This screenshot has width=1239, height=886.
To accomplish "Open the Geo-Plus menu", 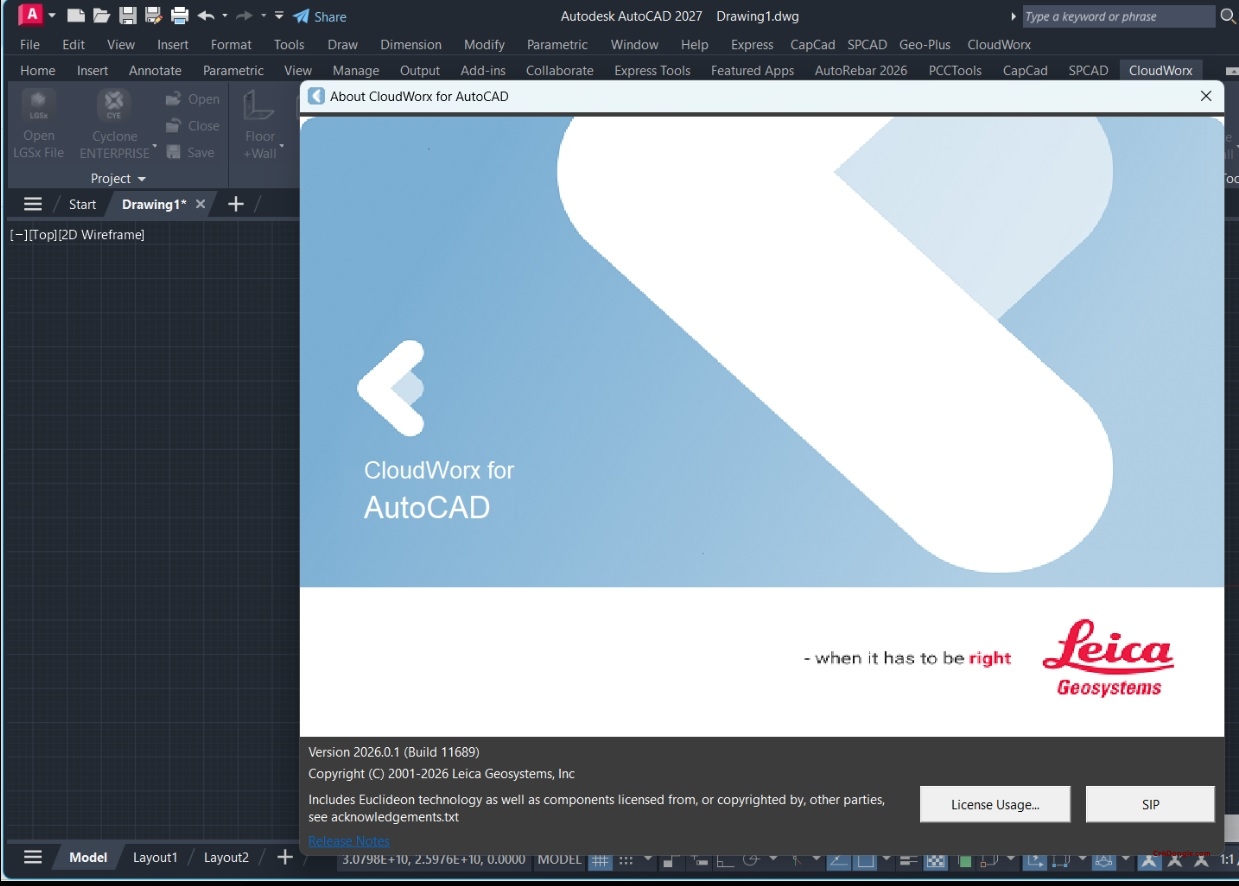I will 925,44.
